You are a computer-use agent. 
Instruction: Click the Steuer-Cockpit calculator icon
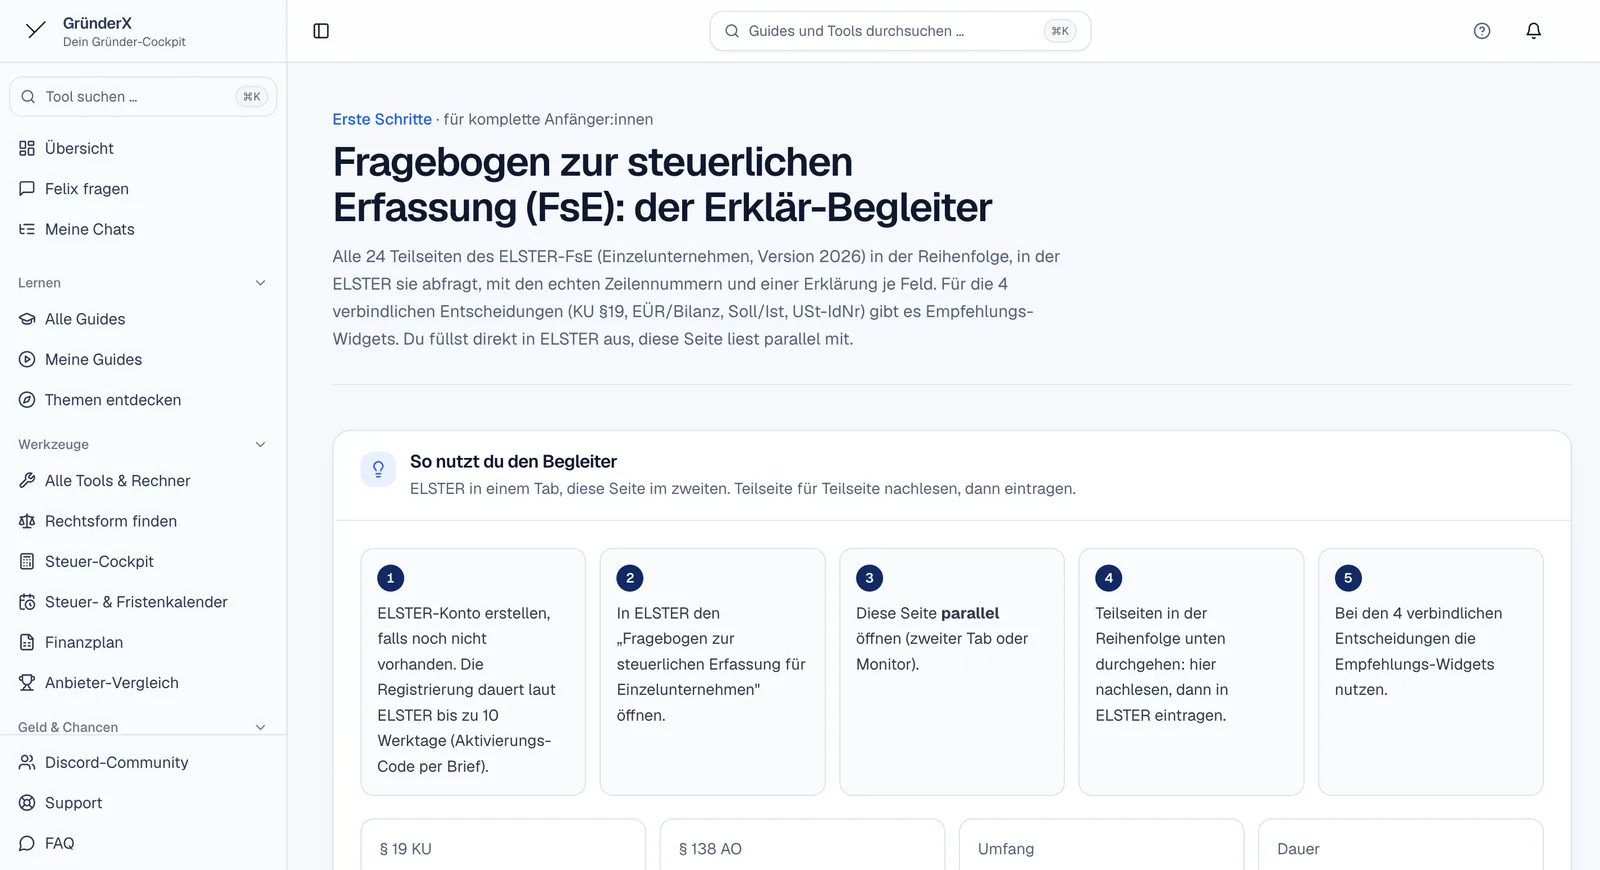[x=27, y=562]
